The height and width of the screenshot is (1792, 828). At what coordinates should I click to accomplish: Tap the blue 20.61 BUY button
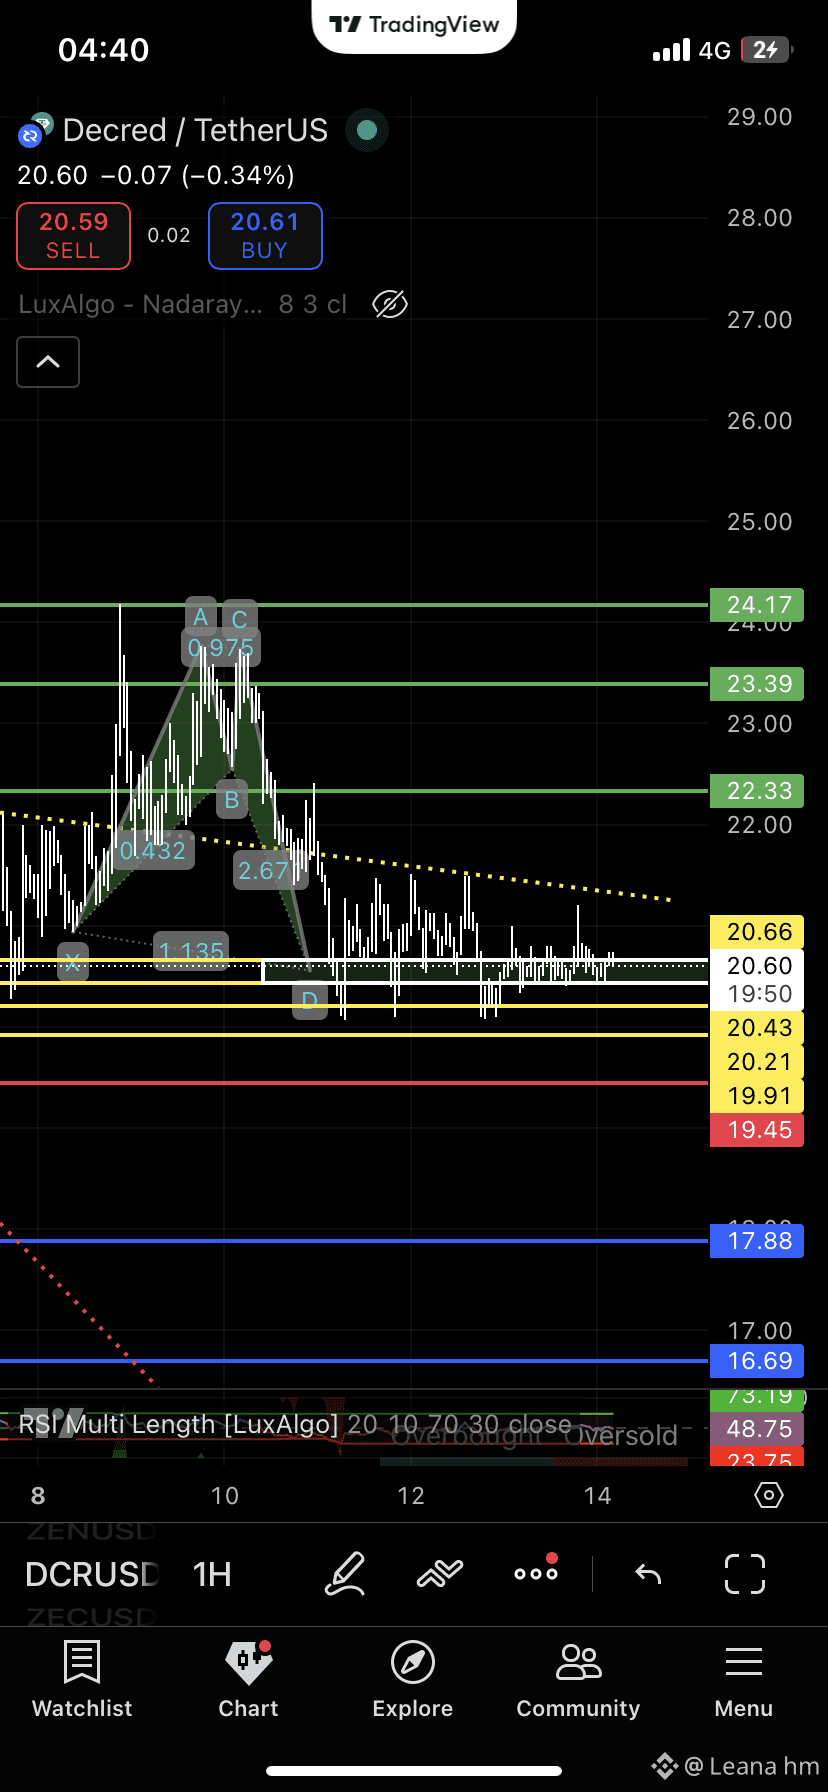pos(265,236)
